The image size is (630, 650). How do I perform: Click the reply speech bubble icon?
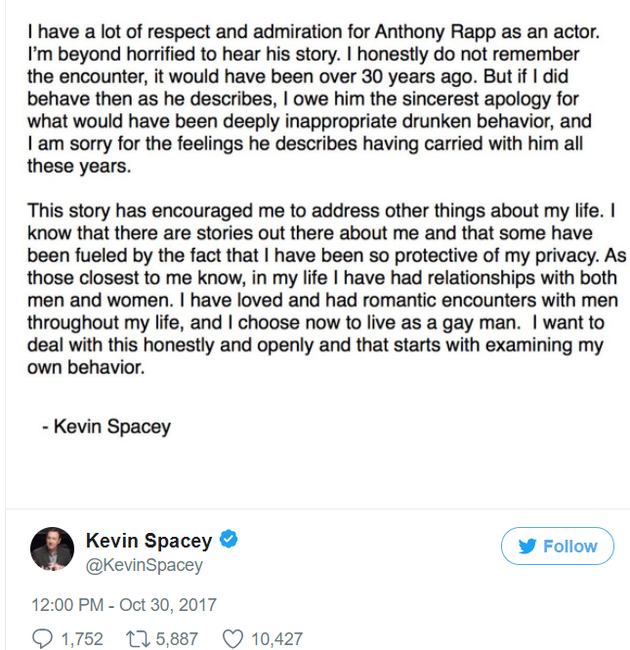(x=42, y=638)
